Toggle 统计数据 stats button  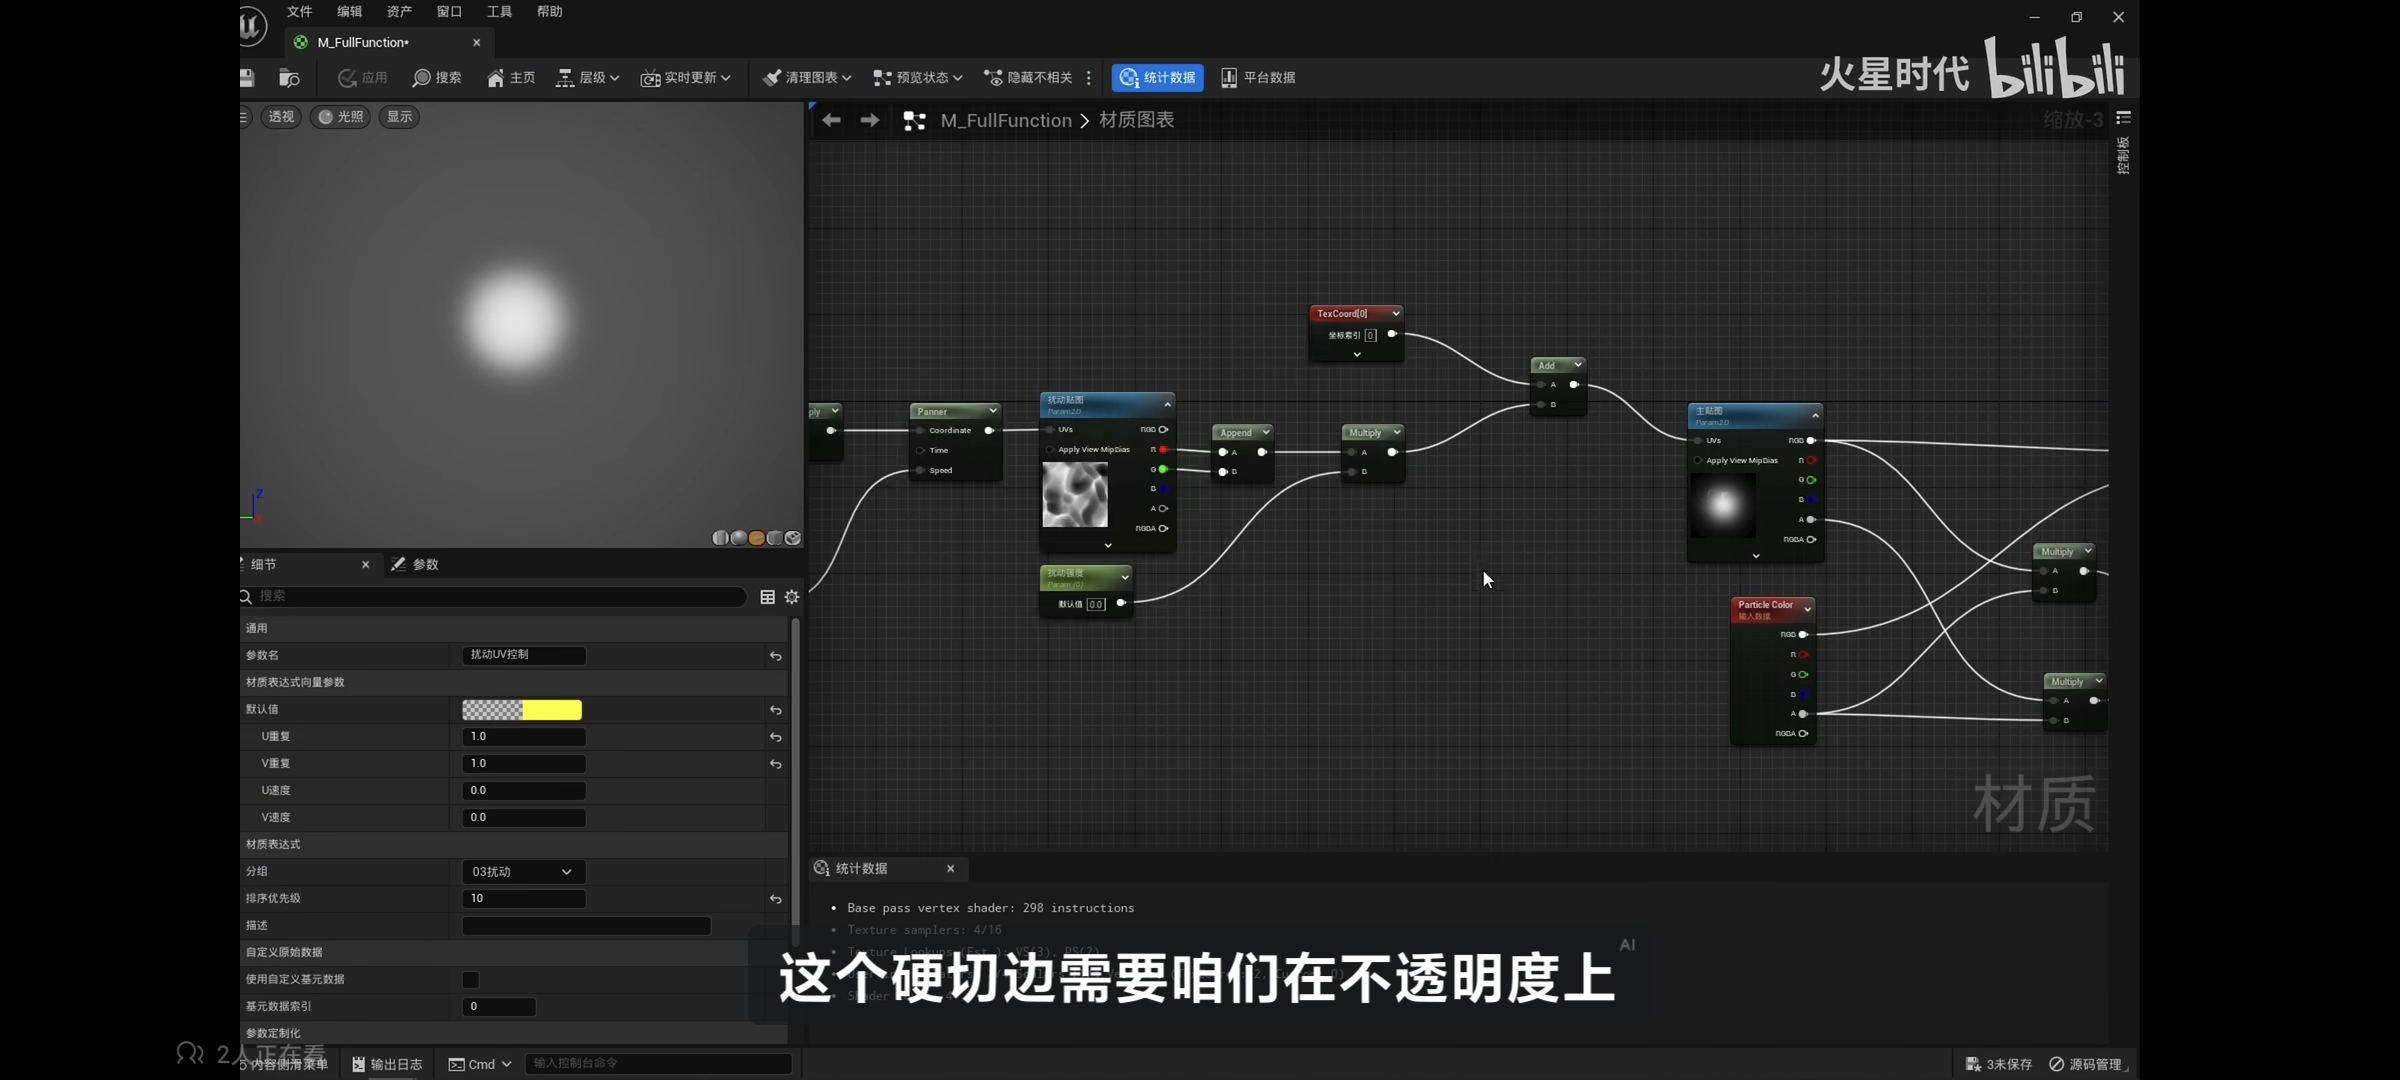click(x=1157, y=78)
